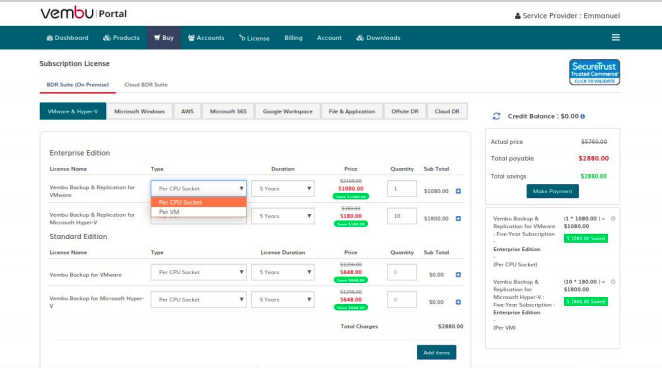The height and width of the screenshot is (368, 662).
Task: Click the Credit Balance info icon
Action: [583, 116]
